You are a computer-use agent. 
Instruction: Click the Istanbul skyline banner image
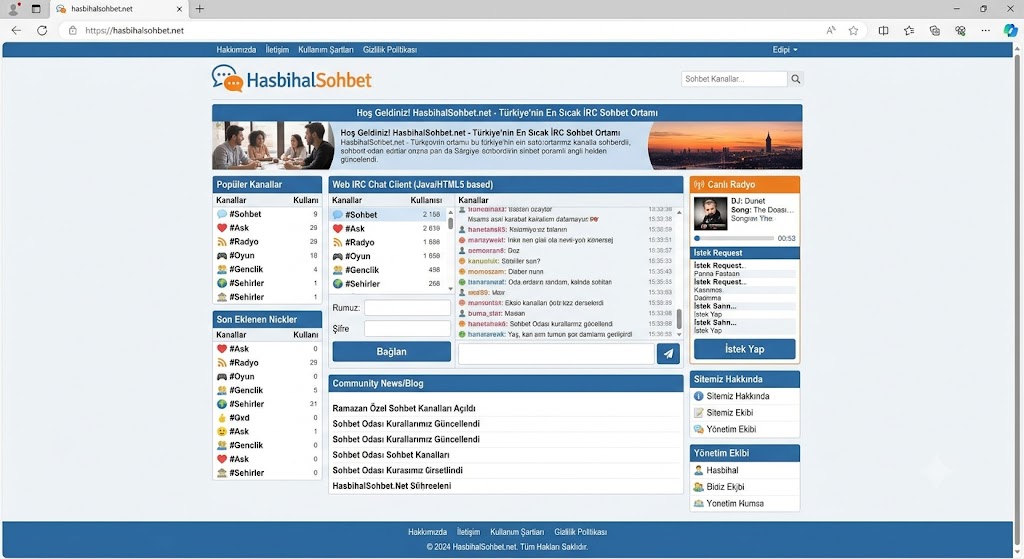(725, 146)
